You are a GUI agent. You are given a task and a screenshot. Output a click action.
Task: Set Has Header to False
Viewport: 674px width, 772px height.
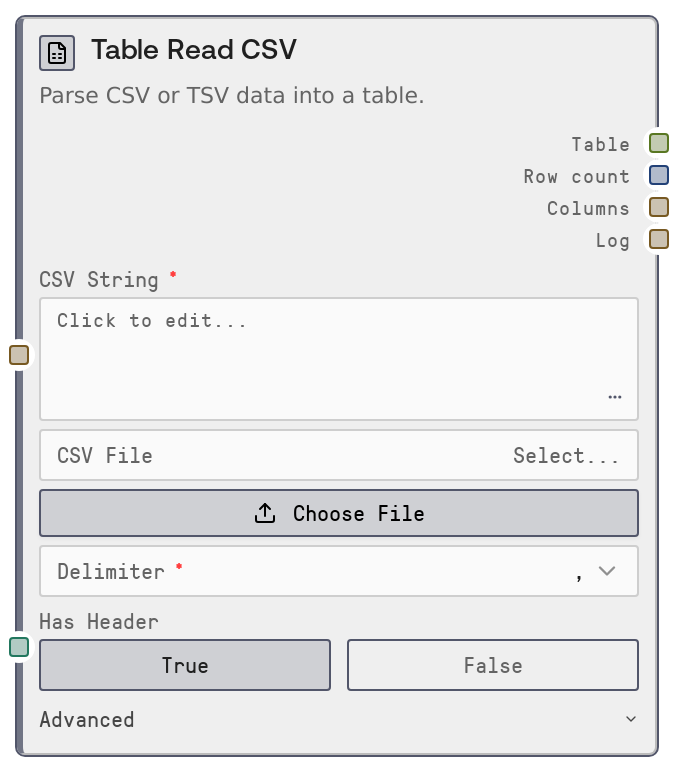pyautogui.click(x=492, y=665)
